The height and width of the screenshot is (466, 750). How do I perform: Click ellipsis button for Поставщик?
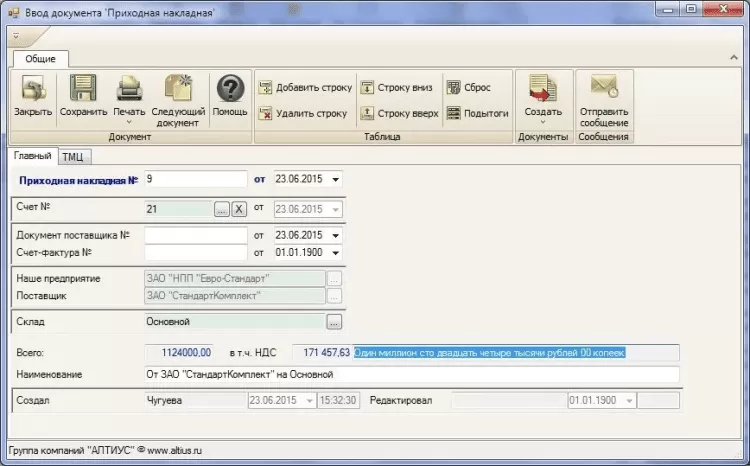click(334, 296)
